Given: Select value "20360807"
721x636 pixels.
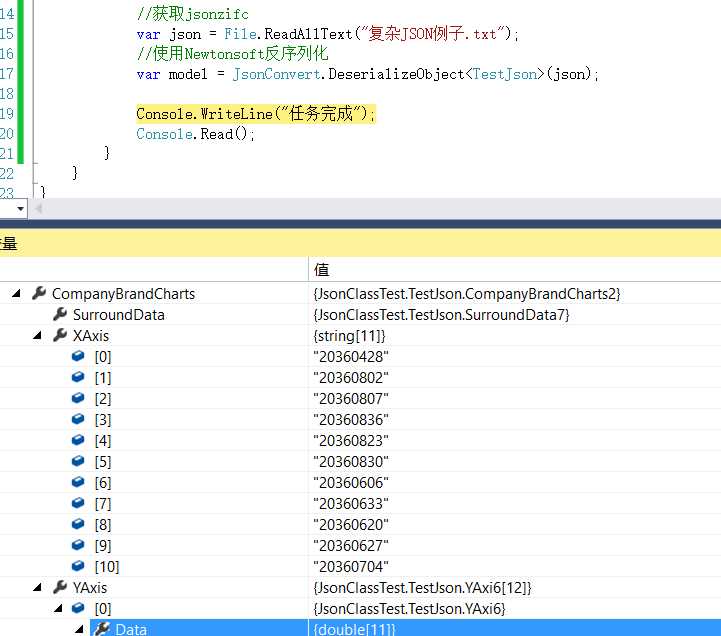Looking at the screenshot, I should pos(351,399).
